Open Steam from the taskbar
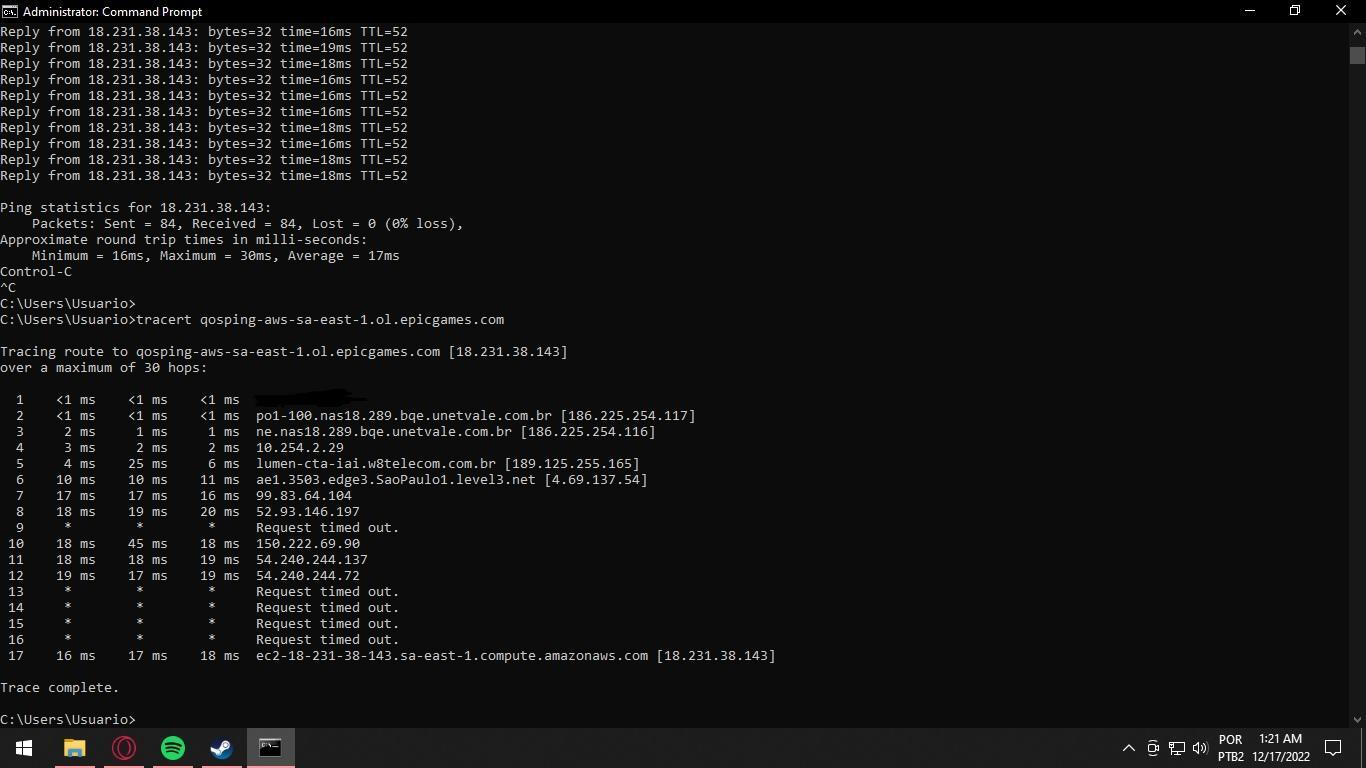Viewport: 1366px width, 768px height. coord(221,748)
